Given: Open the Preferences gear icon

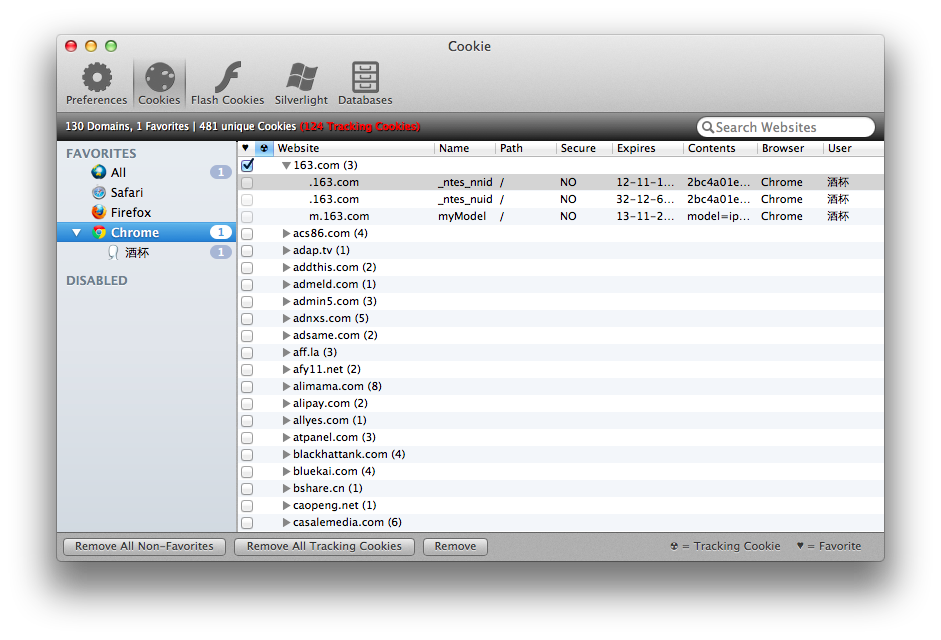Looking at the screenshot, I should (97, 77).
